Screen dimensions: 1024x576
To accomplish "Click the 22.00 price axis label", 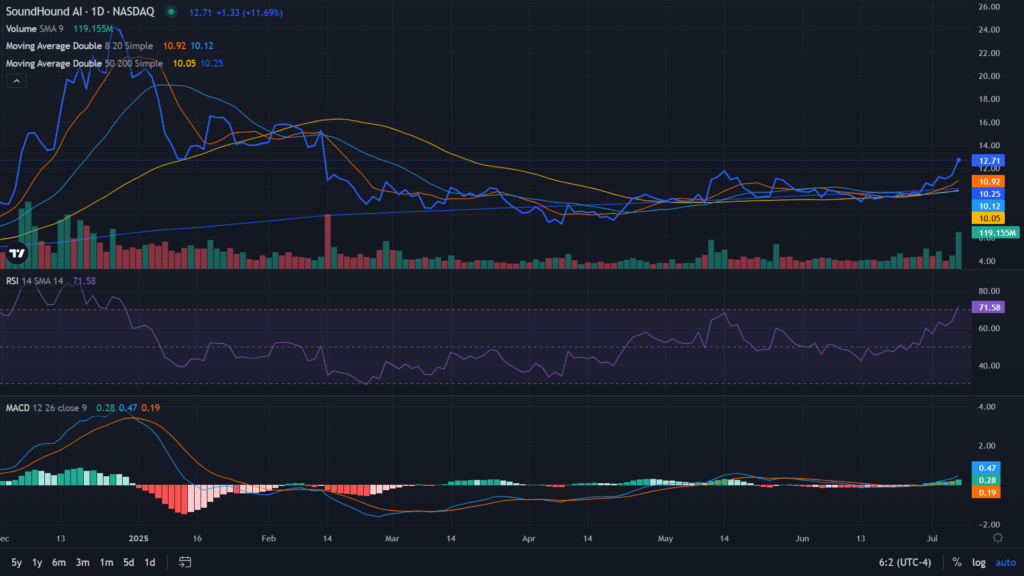I will tap(989, 53).
